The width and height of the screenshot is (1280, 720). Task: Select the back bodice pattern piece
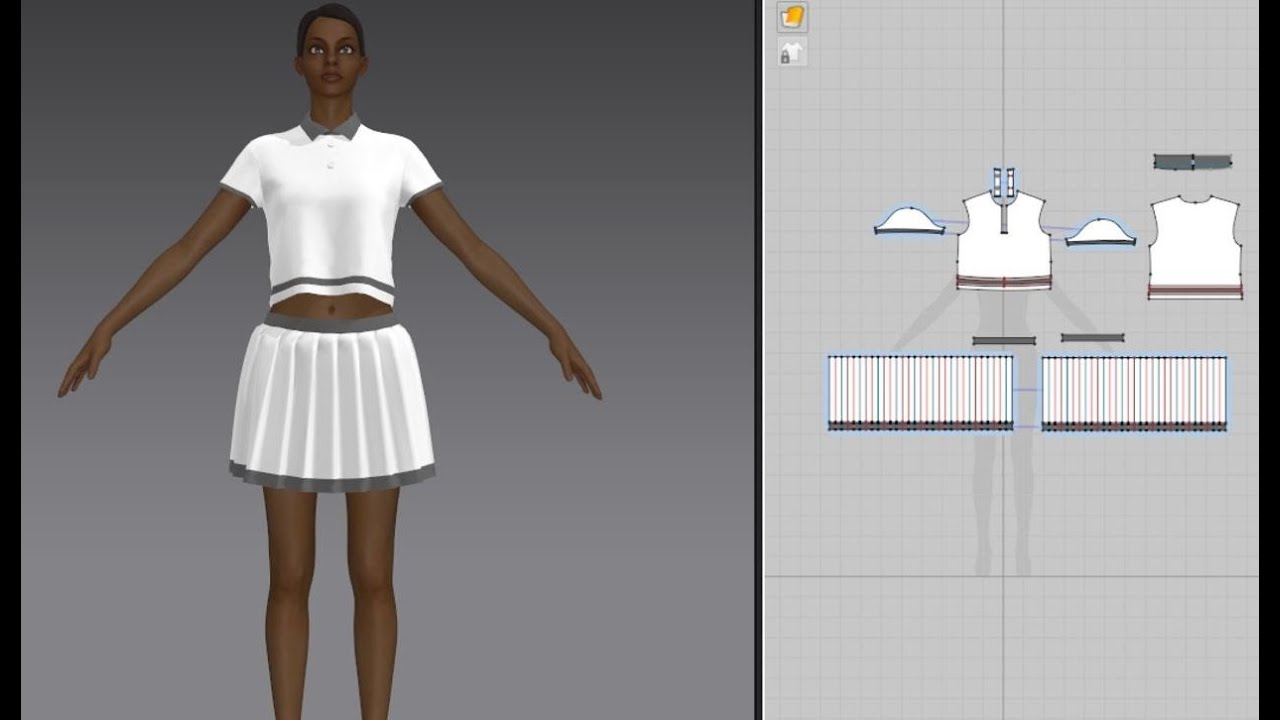pos(1195,247)
